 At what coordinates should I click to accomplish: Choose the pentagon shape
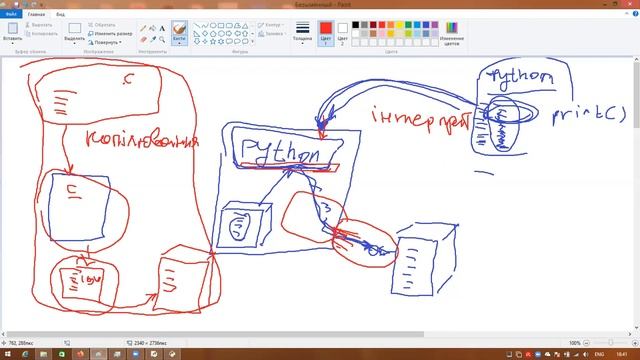pyautogui.click(x=213, y=33)
